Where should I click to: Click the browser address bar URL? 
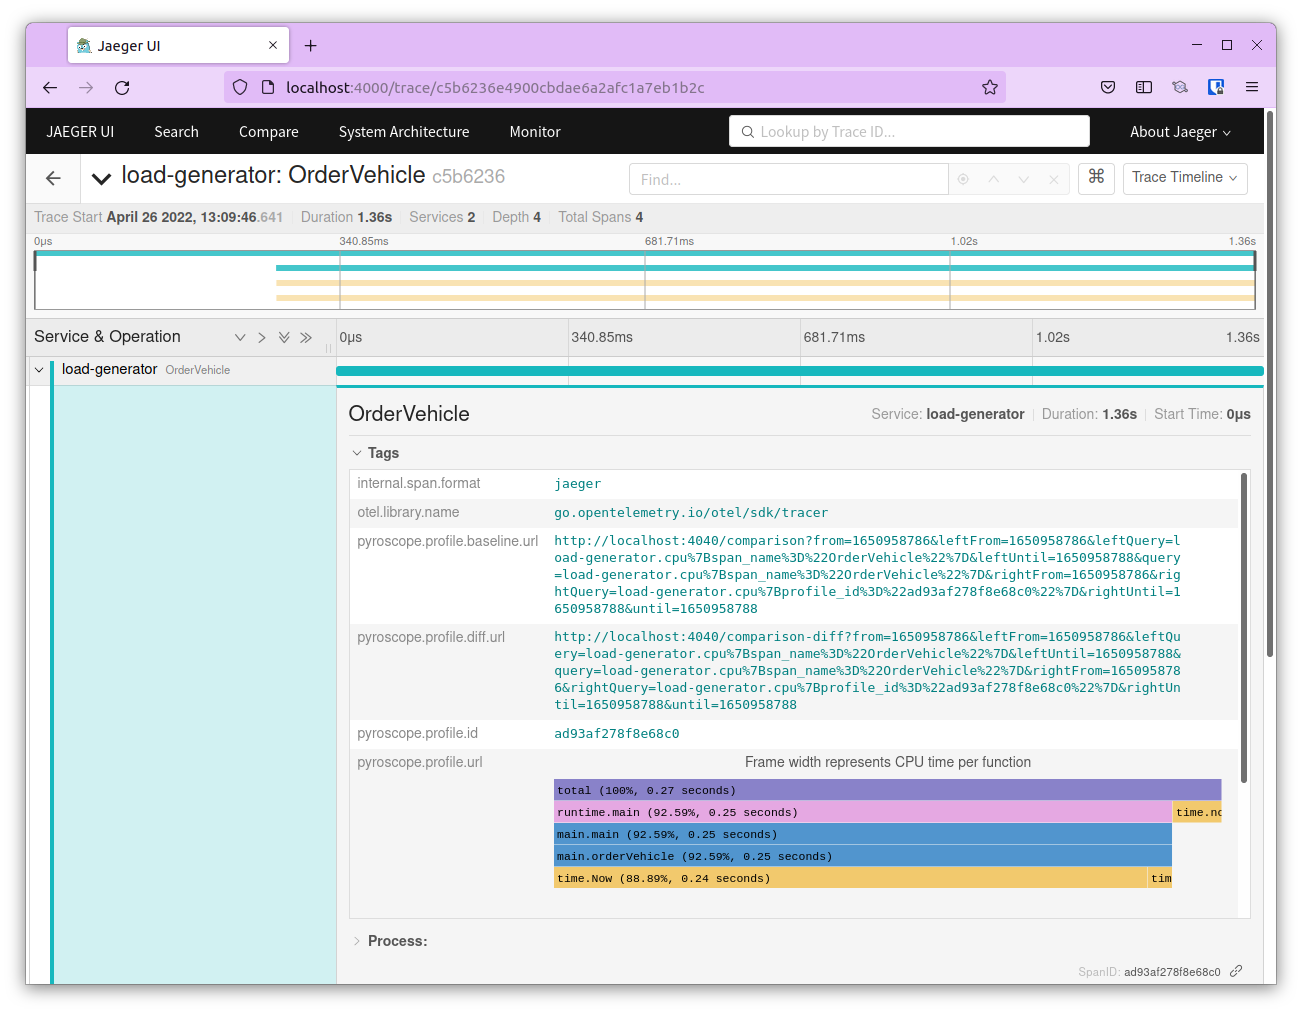pyautogui.click(x=495, y=88)
